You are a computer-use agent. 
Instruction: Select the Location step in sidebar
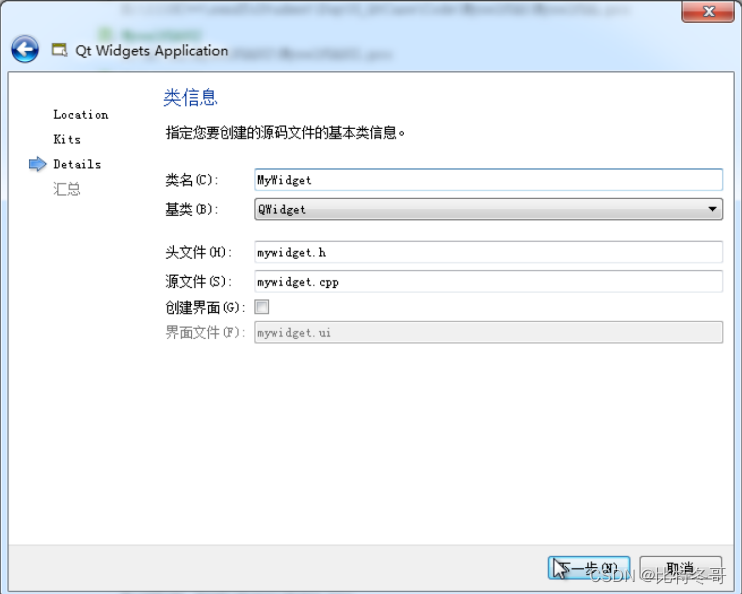(81, 115)
